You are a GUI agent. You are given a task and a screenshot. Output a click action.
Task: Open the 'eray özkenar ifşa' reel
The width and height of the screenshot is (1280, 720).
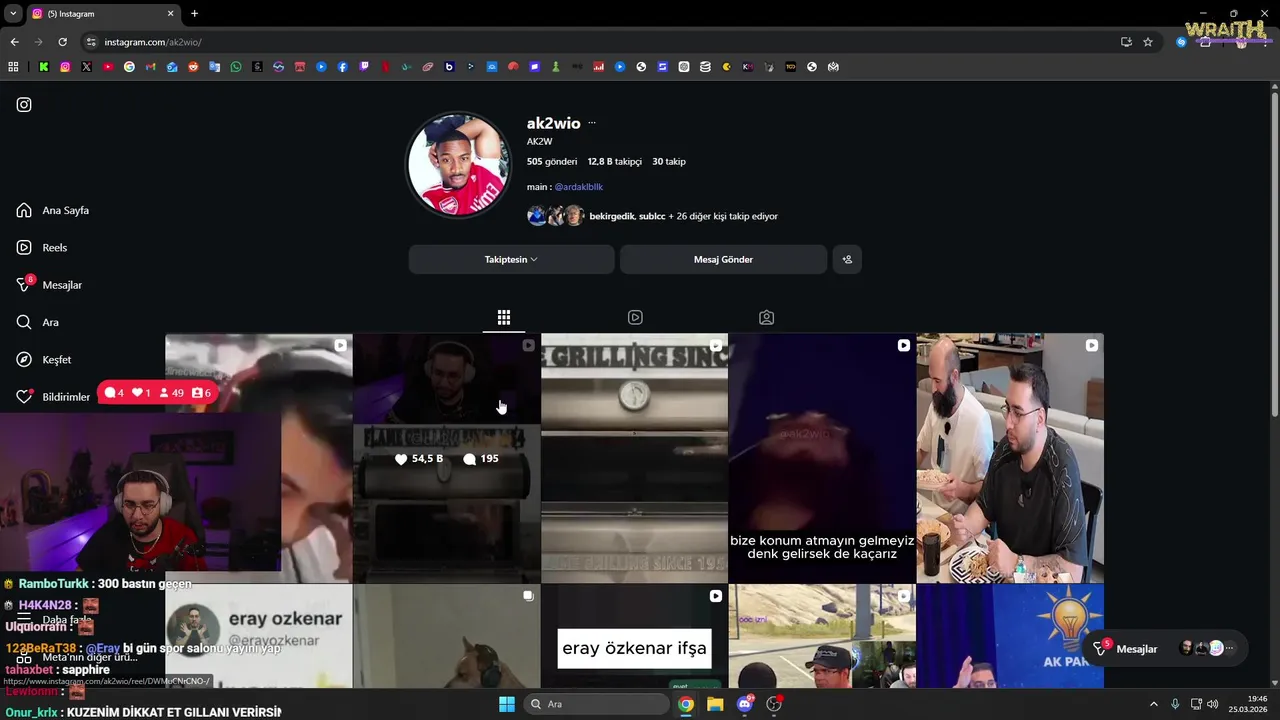[x=634, y=637]
